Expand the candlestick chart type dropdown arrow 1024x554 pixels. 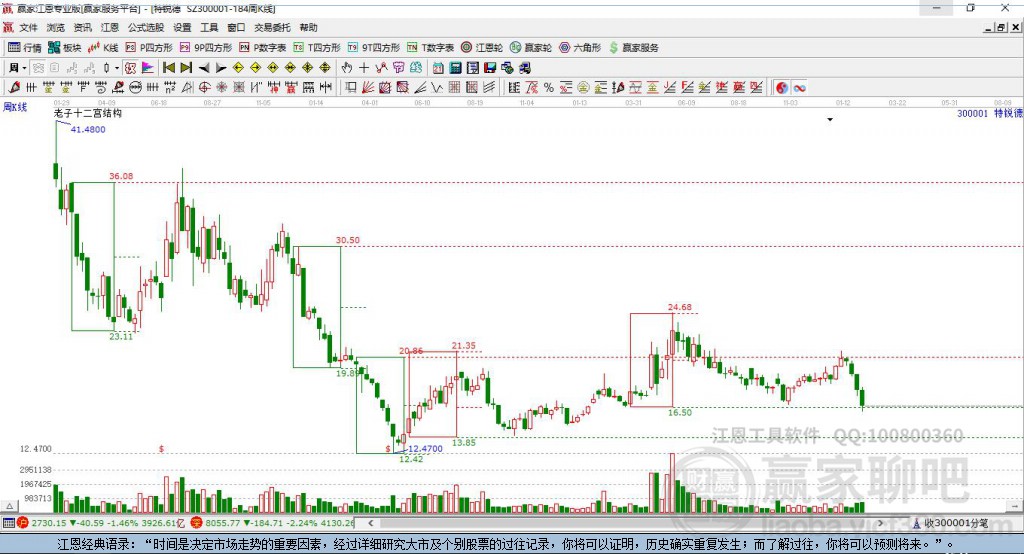(117, 68)
